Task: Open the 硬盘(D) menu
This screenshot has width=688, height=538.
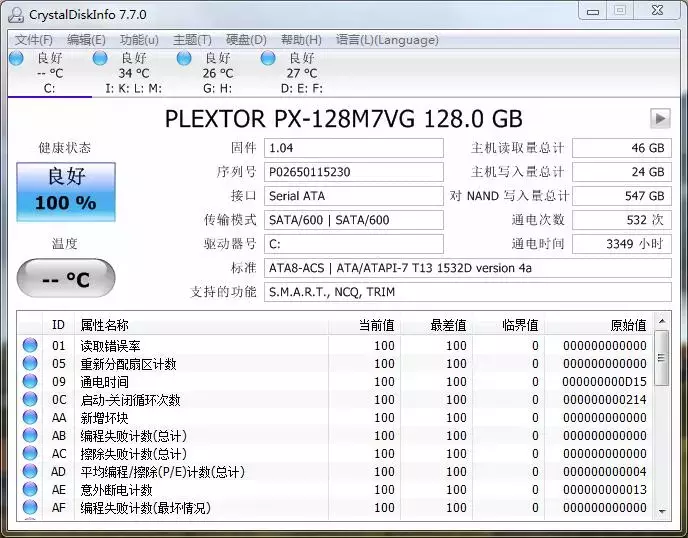Action: click(246, 40)
